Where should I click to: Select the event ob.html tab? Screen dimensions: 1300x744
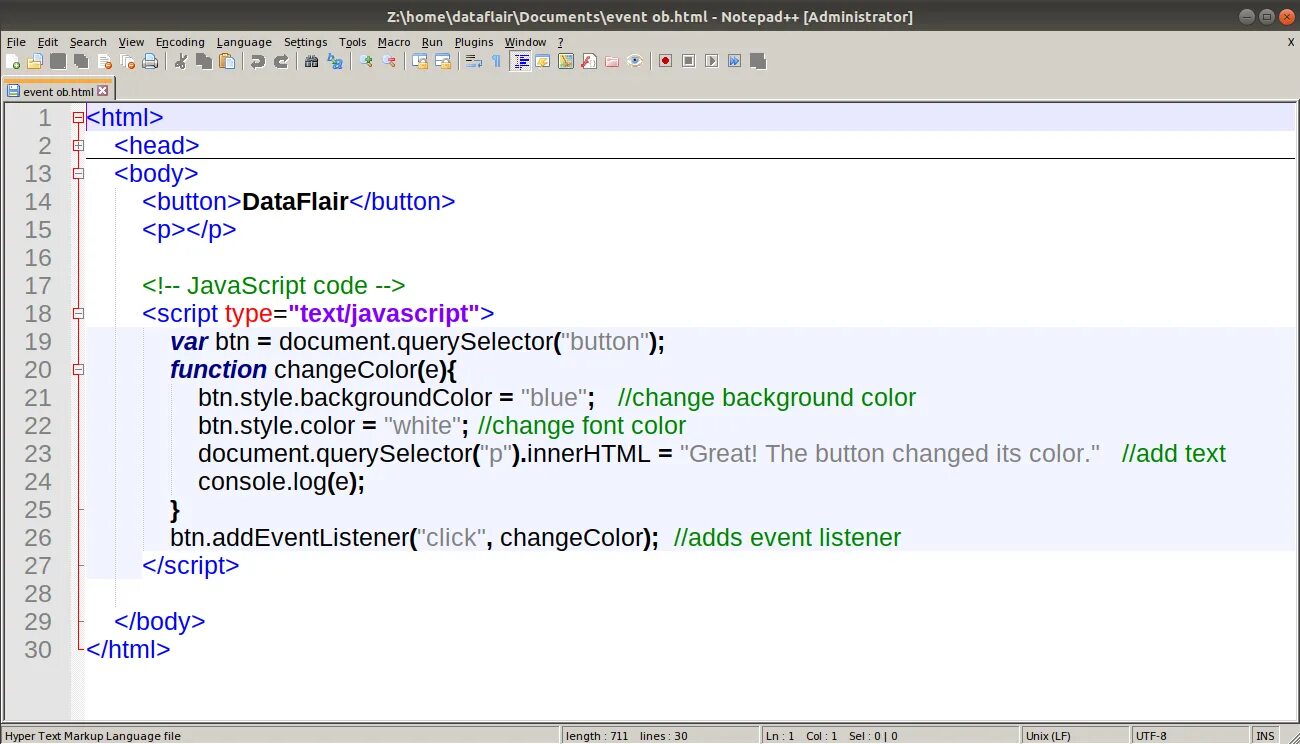point(57,91)
